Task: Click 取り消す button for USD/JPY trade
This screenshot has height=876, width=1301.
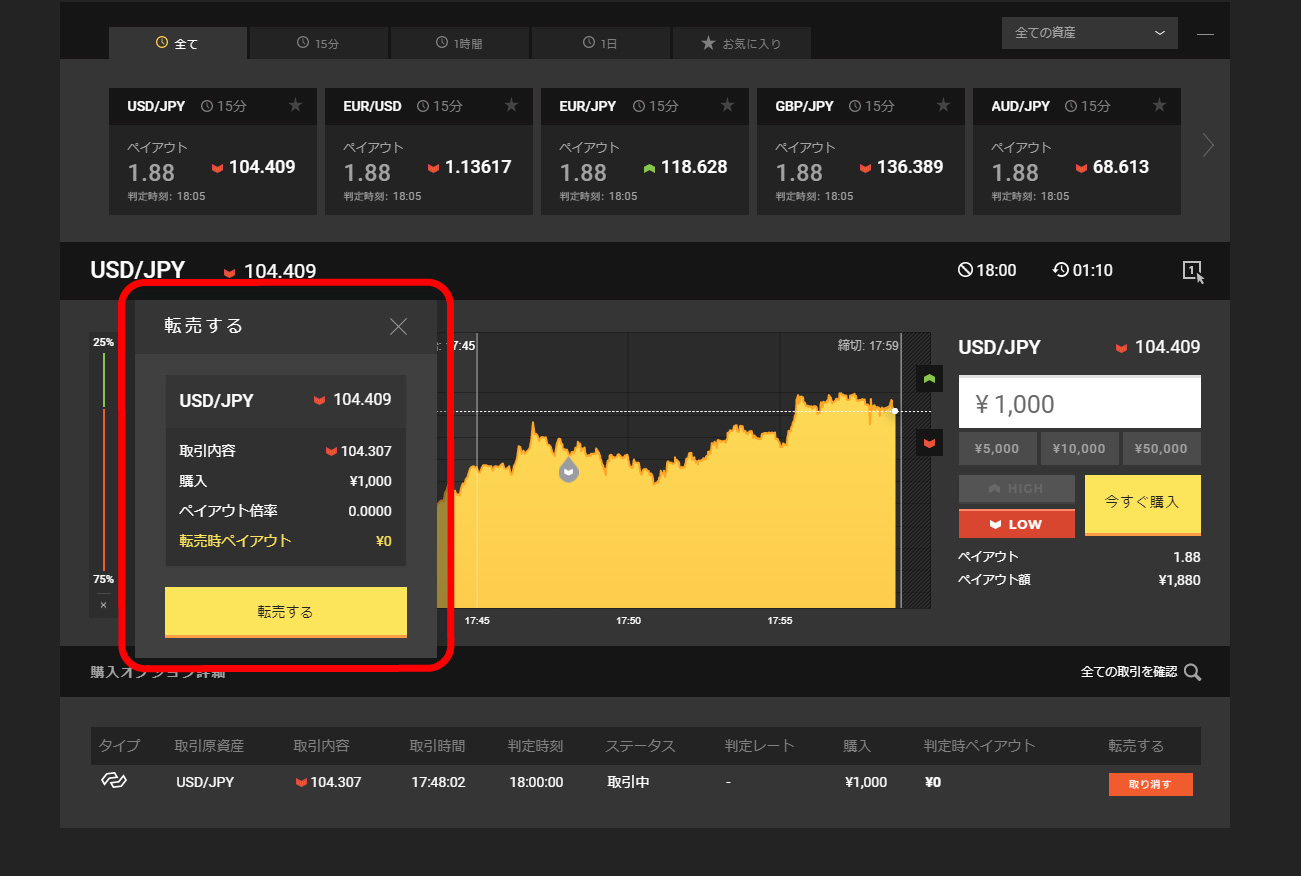Action: [x=1150, y=784]
